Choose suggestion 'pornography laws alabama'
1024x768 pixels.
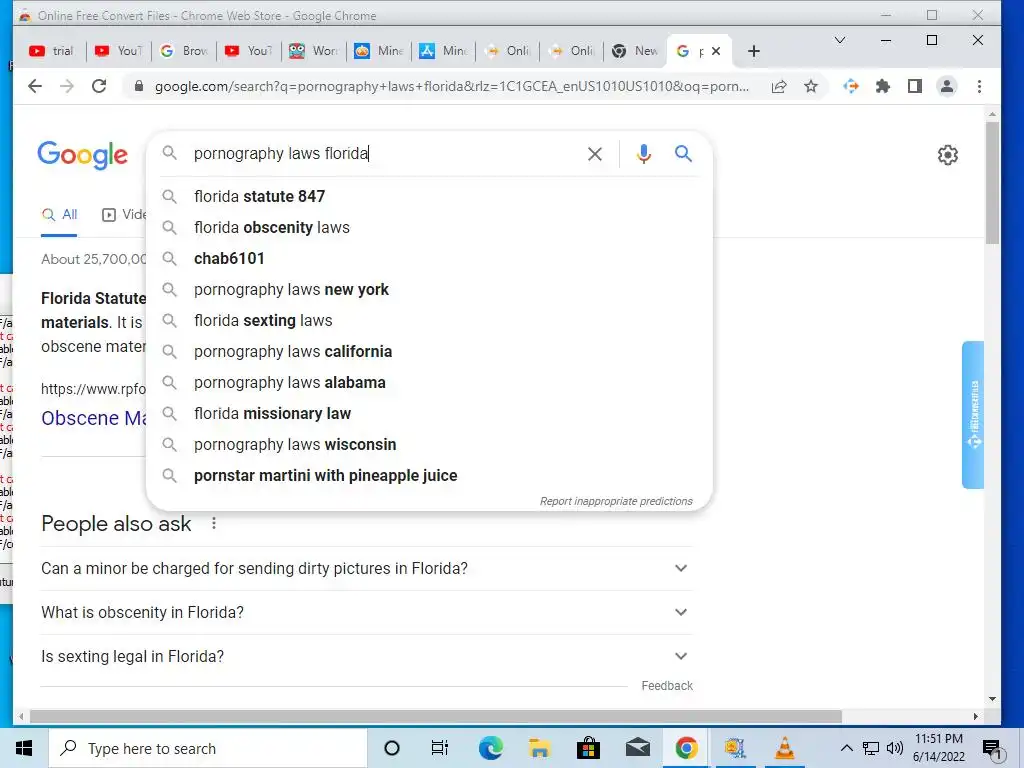click(x=430, y=383)
